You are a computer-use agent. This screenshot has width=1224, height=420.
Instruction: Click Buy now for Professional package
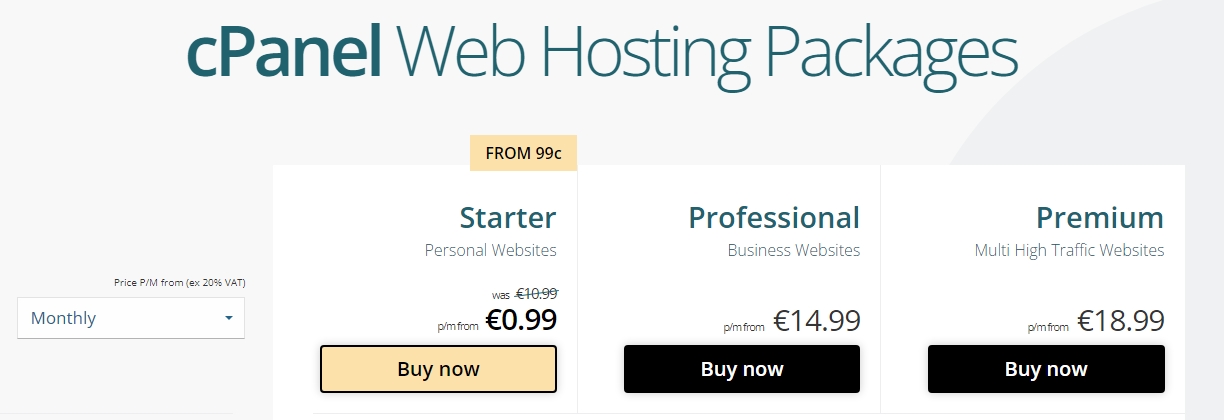(742, 369)
